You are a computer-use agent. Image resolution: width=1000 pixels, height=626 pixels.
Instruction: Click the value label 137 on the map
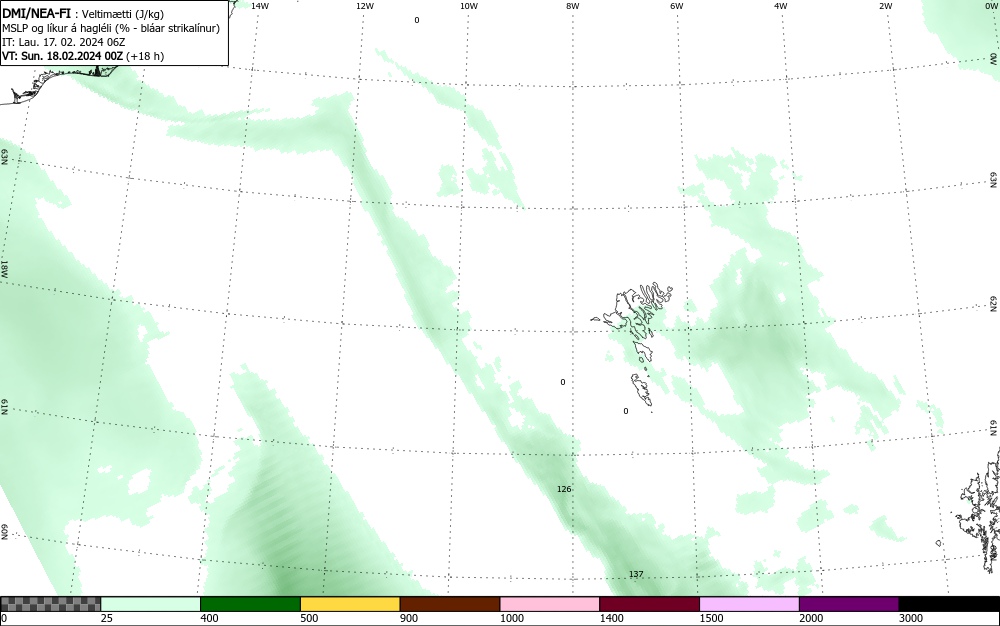pos(636,574)
